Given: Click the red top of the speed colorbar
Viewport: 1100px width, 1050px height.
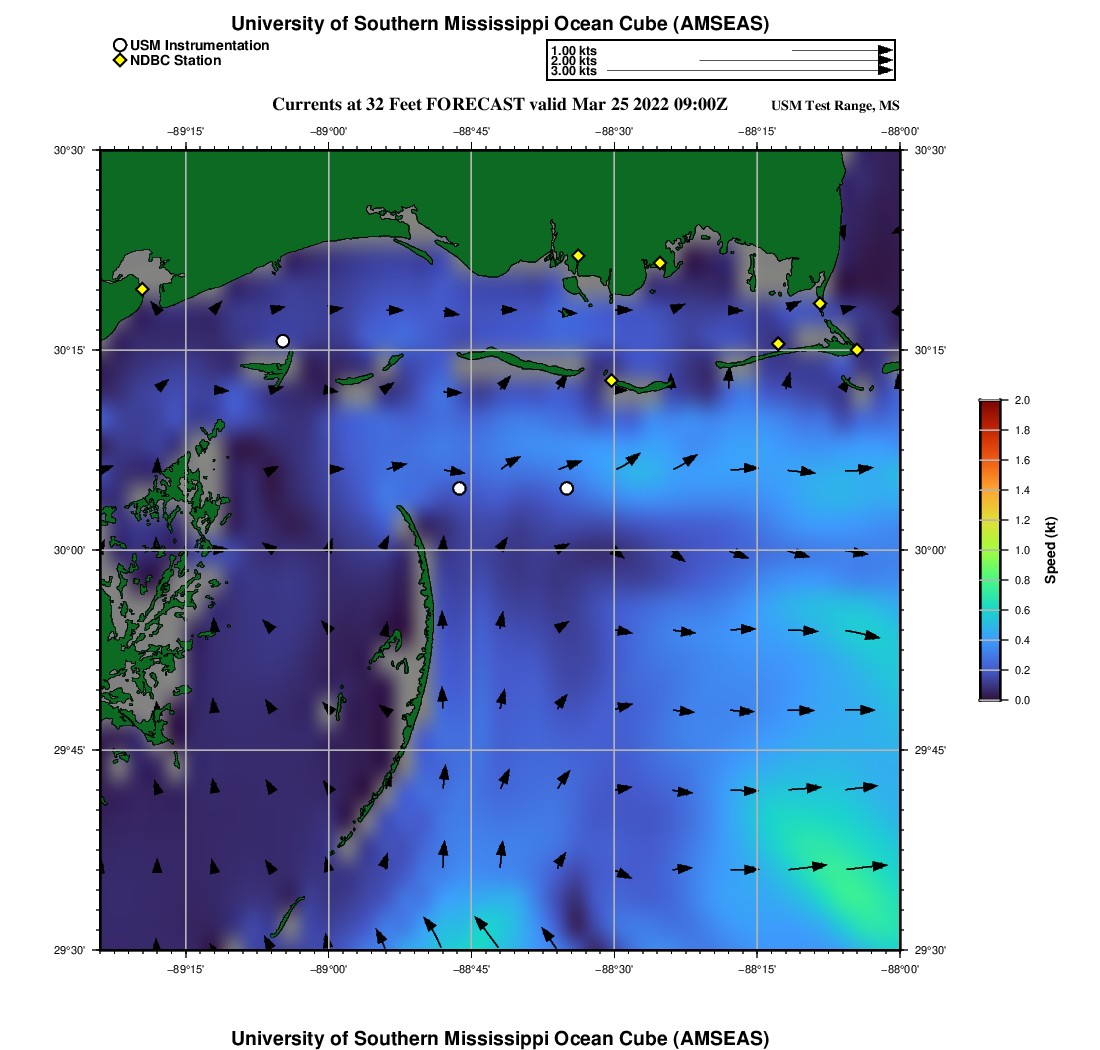Looking at the screenshot, I should click(x=989, y=405).
